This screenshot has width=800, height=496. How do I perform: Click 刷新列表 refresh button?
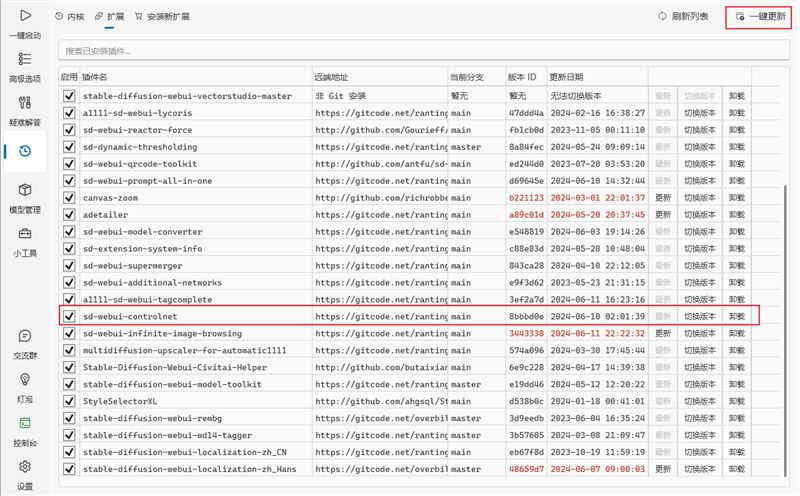click(x=683, y=16)
